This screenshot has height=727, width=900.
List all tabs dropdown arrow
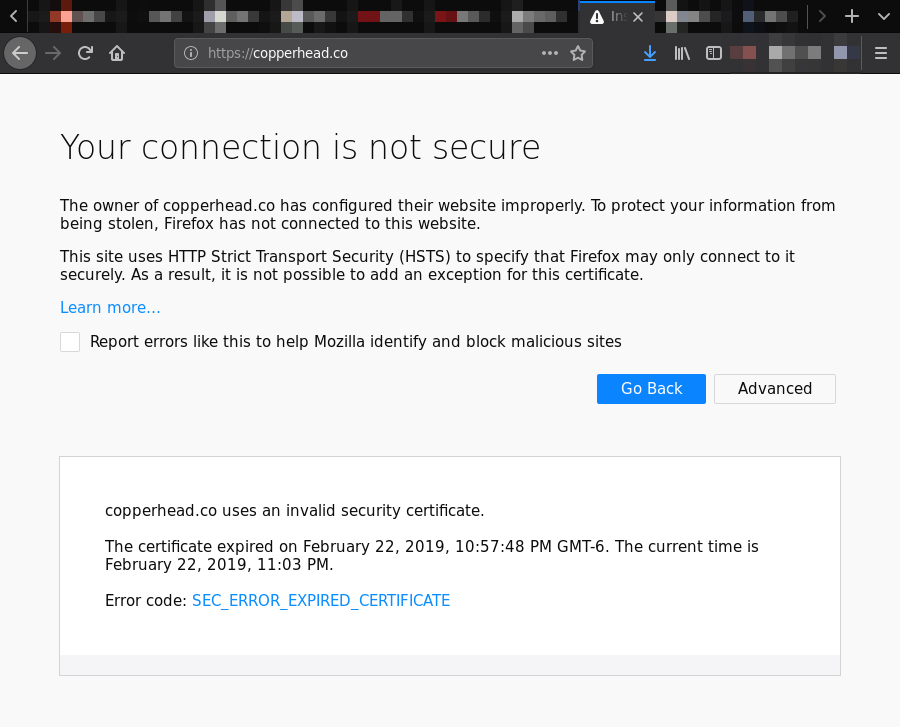coord(883,17)
